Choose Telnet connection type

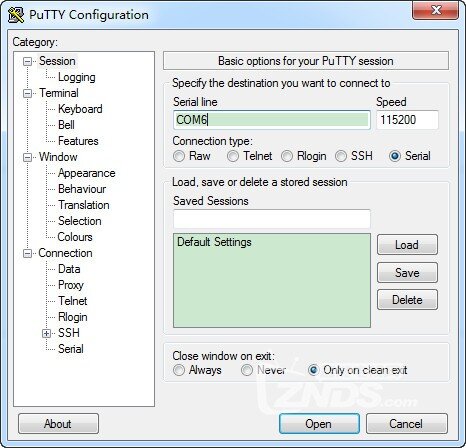[x=233, y=156]
